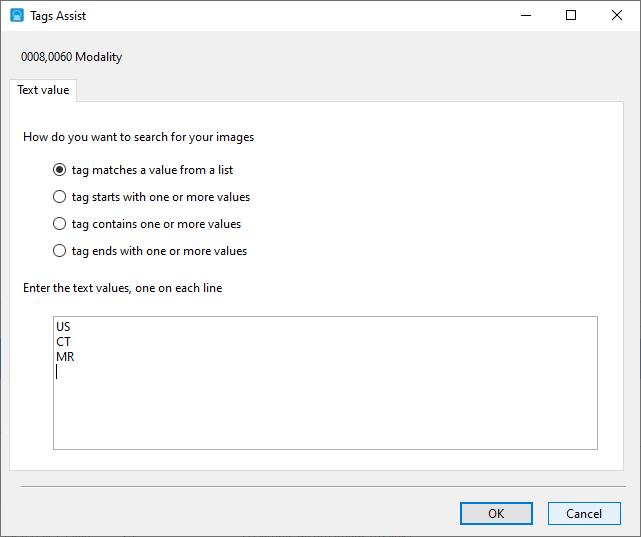Viewport: 641px width, 537px height.
Task: Select "tag matches a value from a list"
Action: pyautogui.click(x=60, y=170)
